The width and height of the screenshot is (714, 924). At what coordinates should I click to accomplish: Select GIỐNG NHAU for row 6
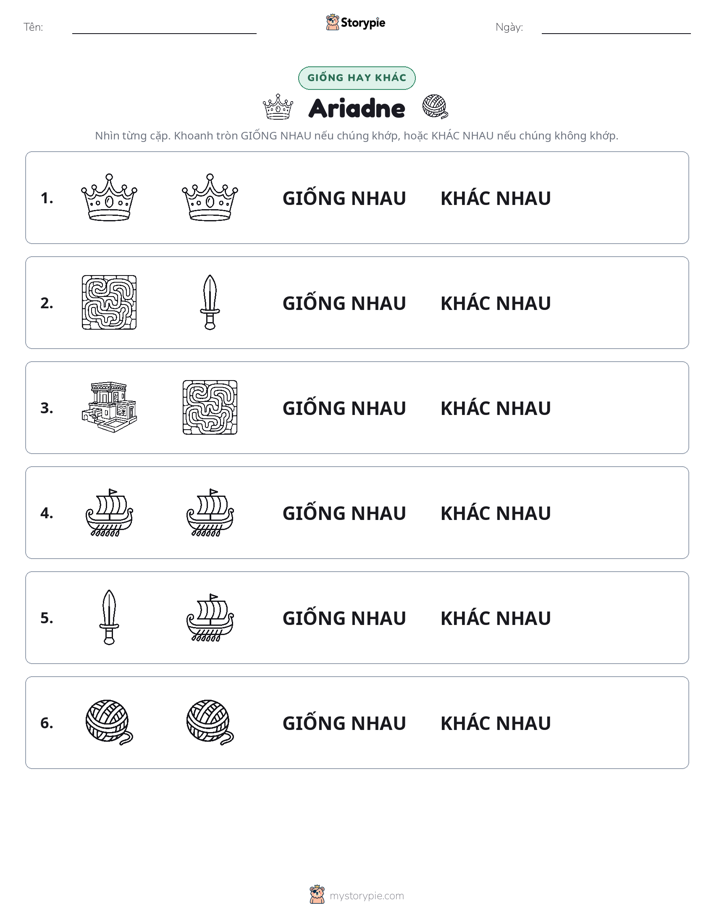[344, 722]
